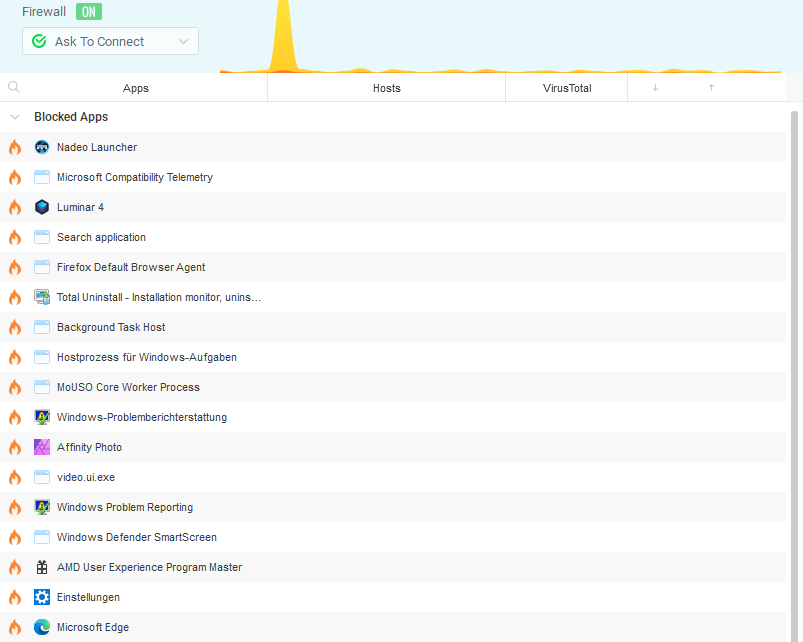Select the Microsoft Edge row name
The height and width of the screenshot is (642, 803).
[x=93, y=627]
